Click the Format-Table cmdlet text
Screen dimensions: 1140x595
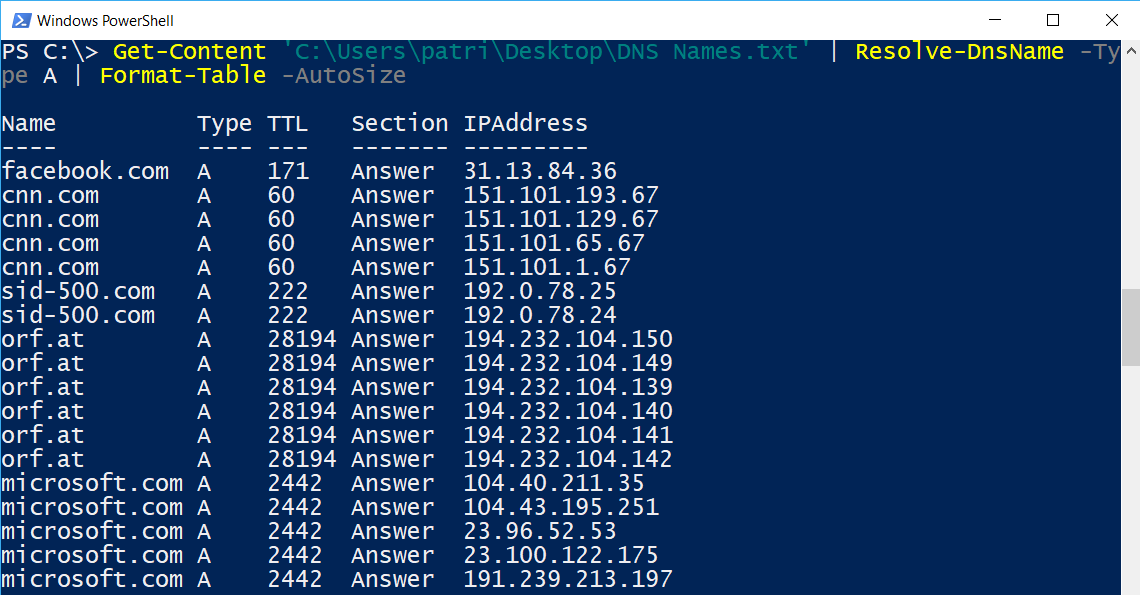point(182,75)
